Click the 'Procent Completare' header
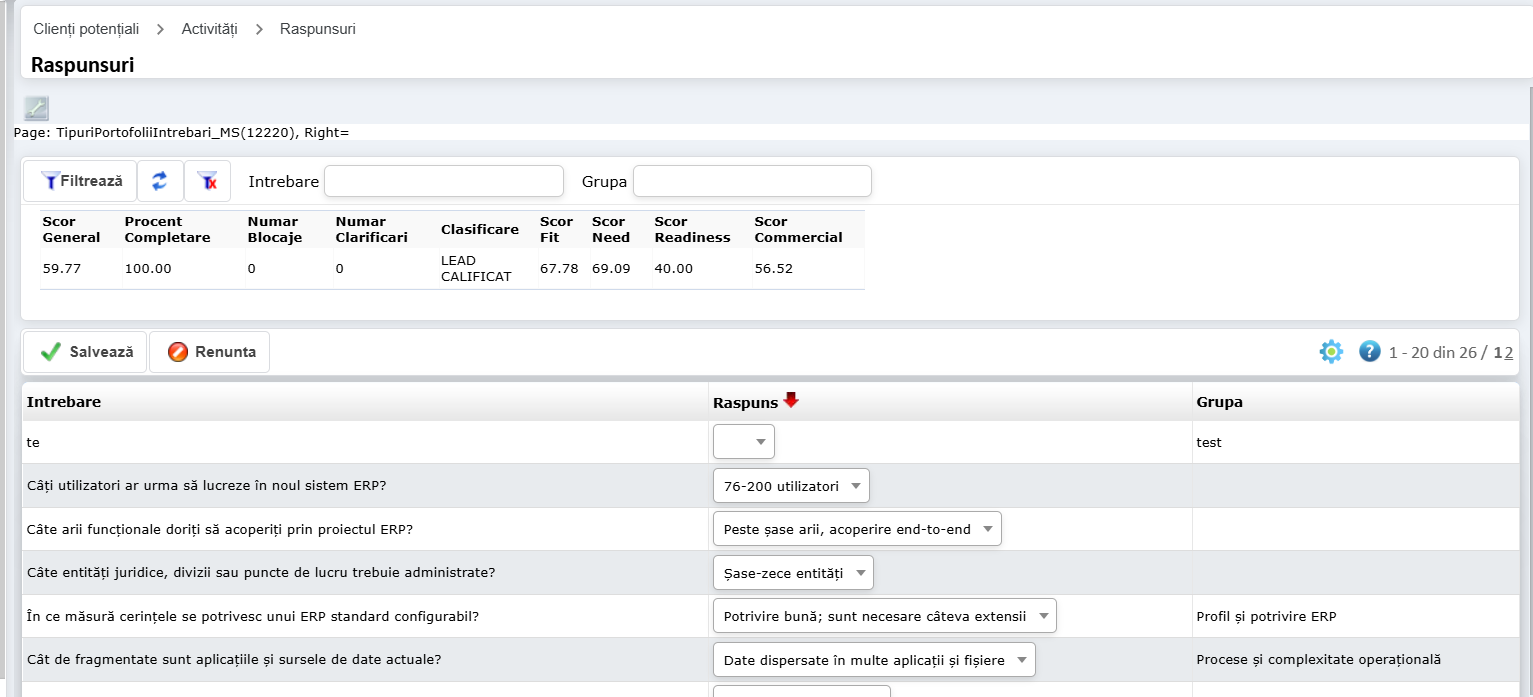The width and height of the screenshot is (1533, 697). 168,229
